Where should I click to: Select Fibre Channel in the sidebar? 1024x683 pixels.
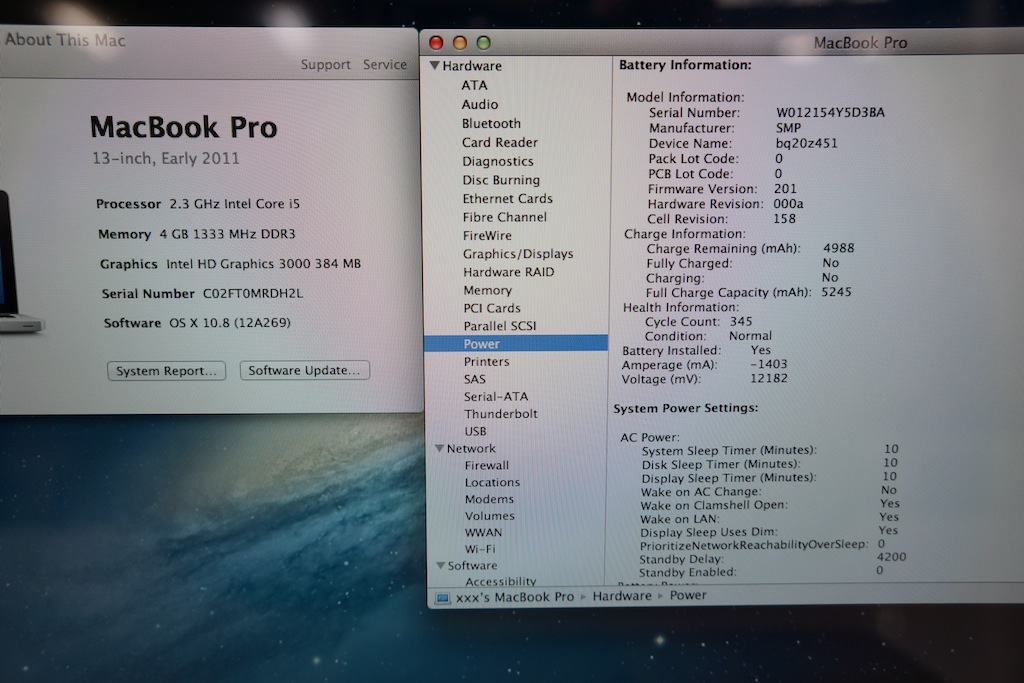coord(505,217)
